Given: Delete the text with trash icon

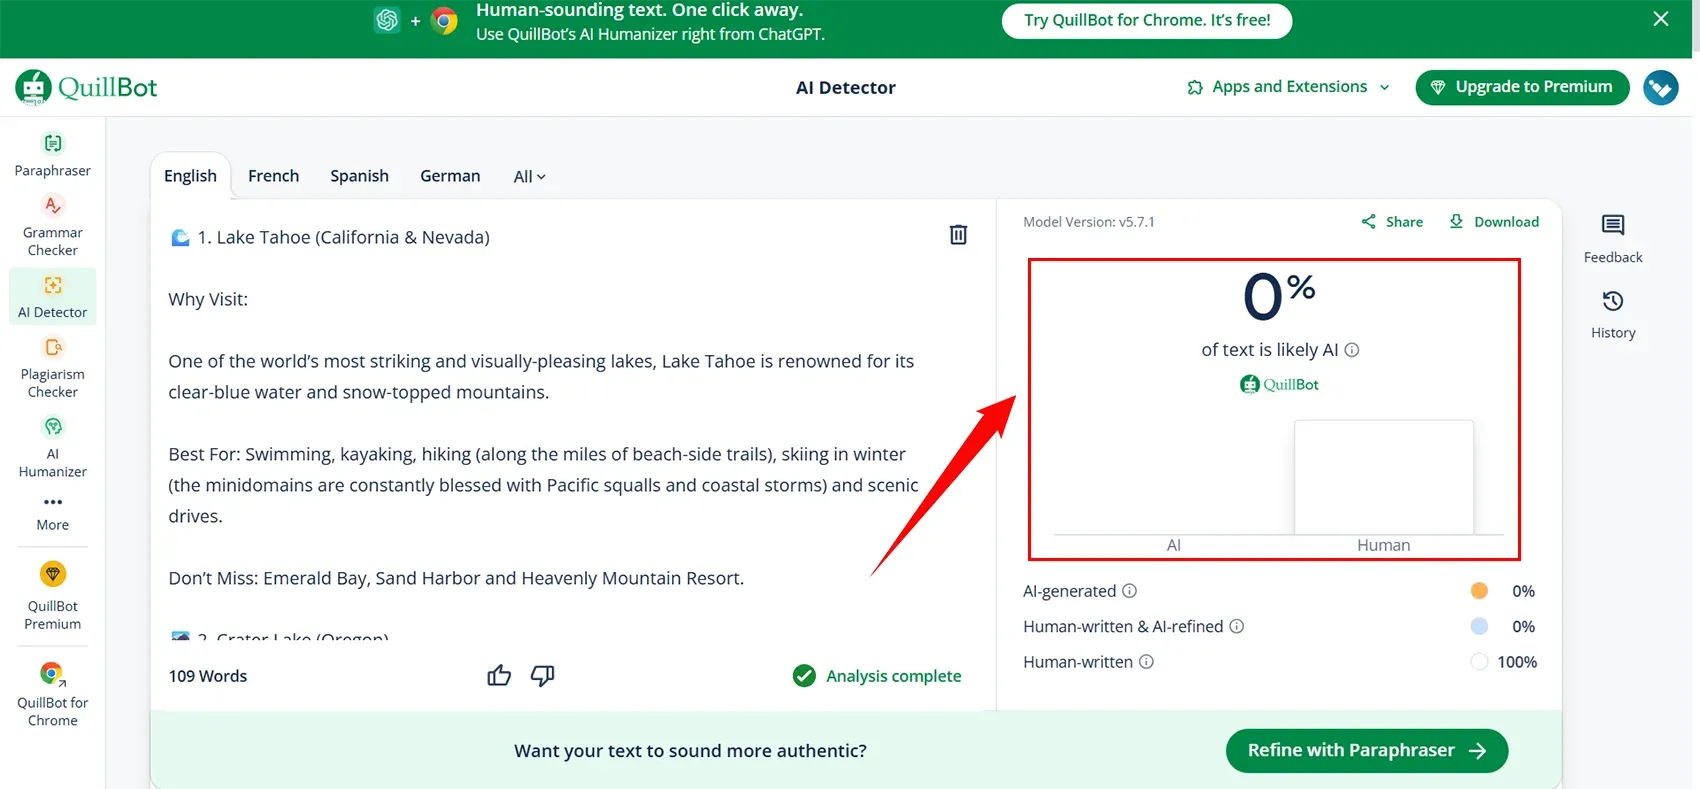Looking at the screenshot, I should [x=957, y=234].
